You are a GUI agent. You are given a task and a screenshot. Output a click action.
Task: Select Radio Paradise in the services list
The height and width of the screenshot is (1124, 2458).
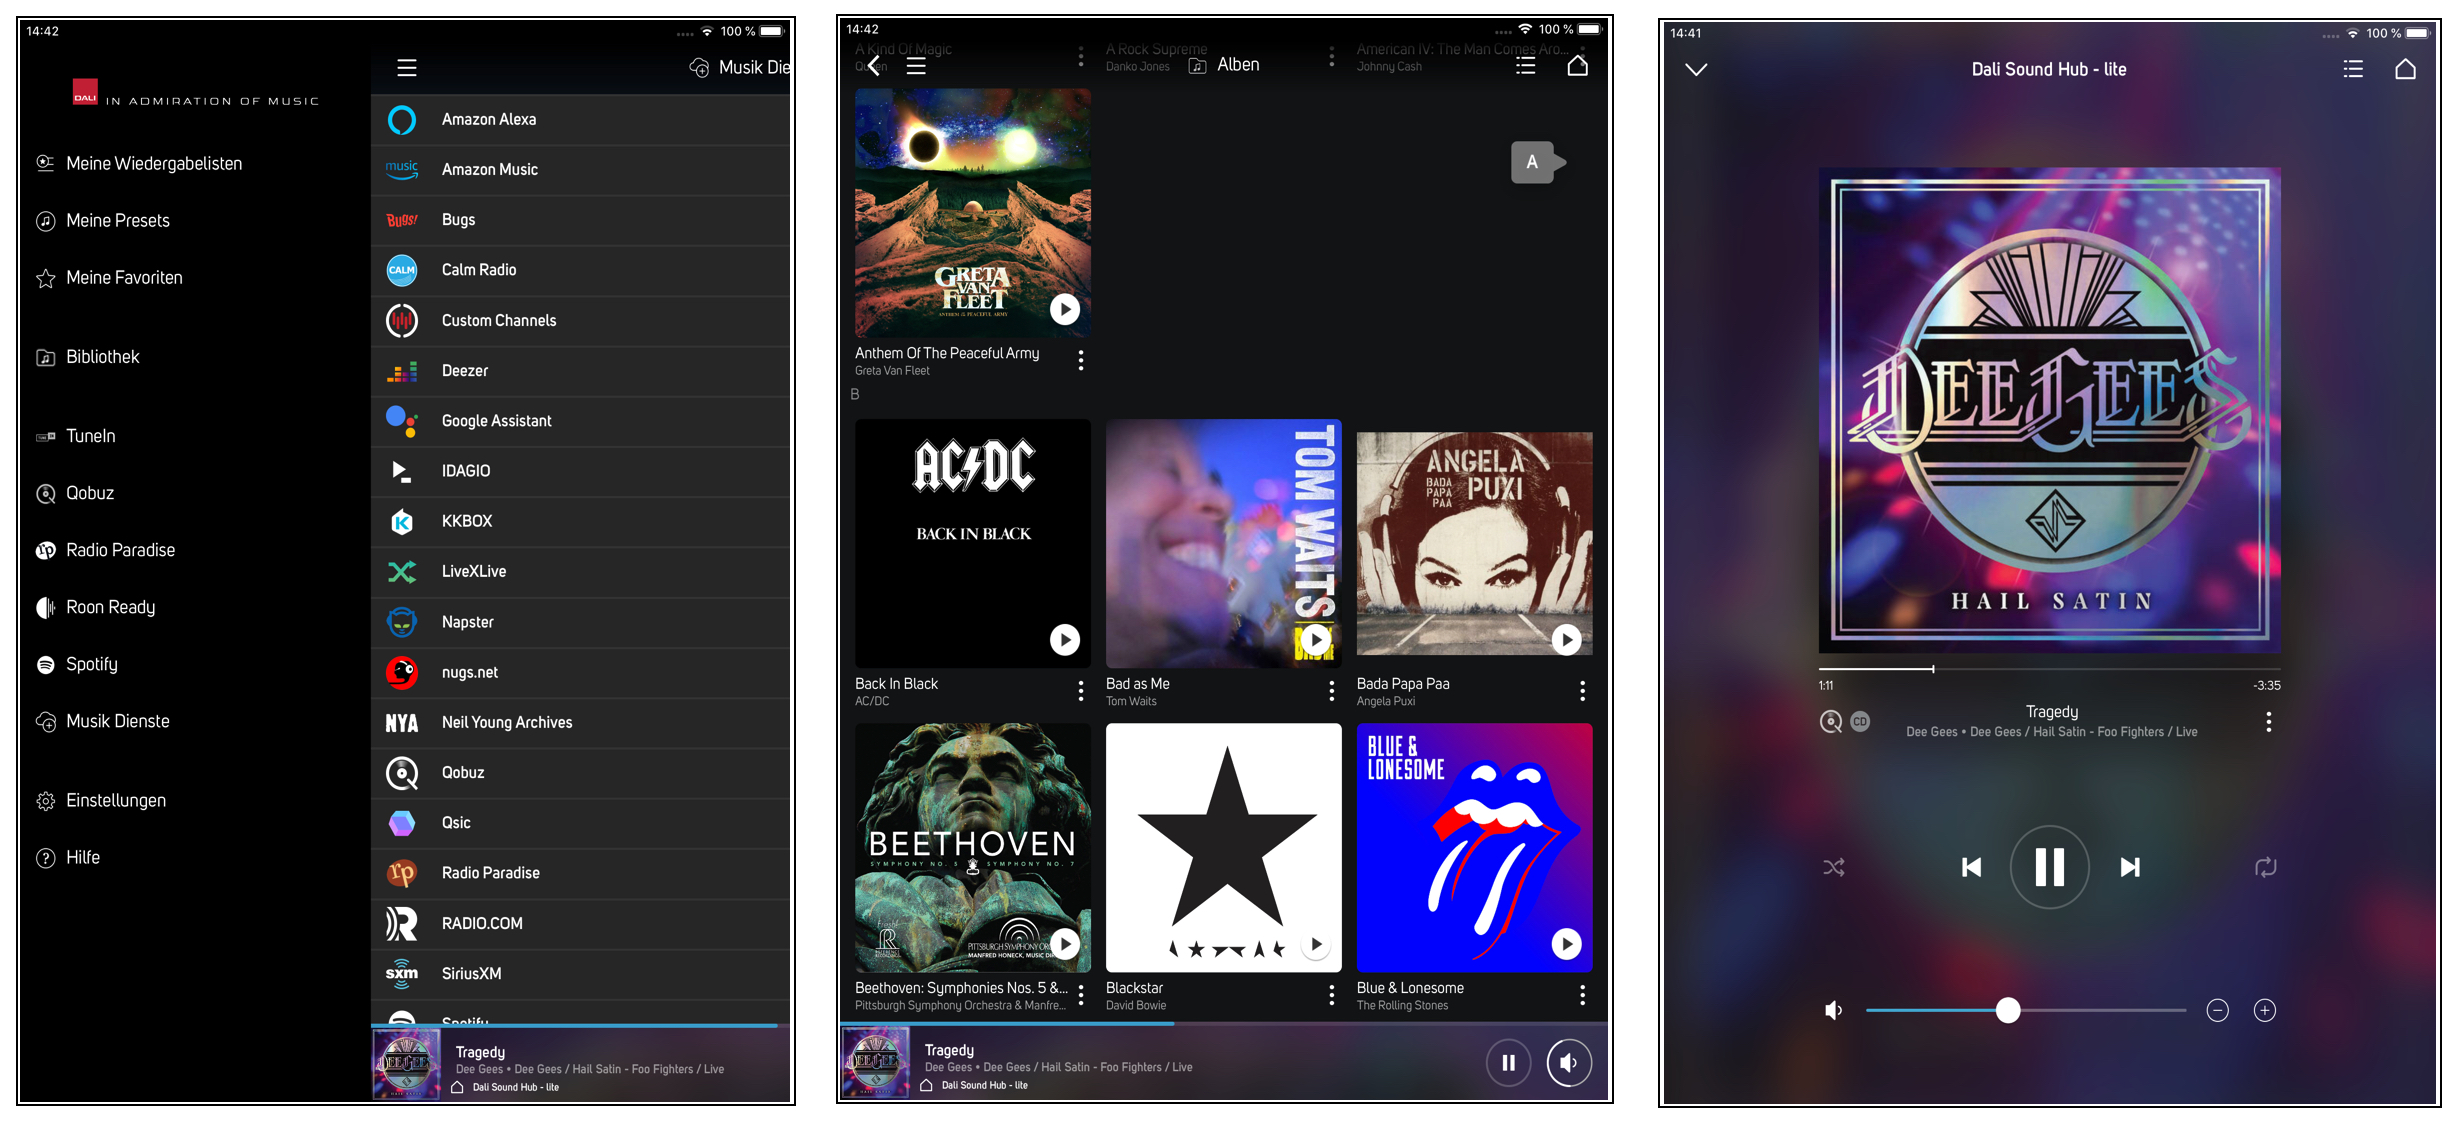point(580,873)
